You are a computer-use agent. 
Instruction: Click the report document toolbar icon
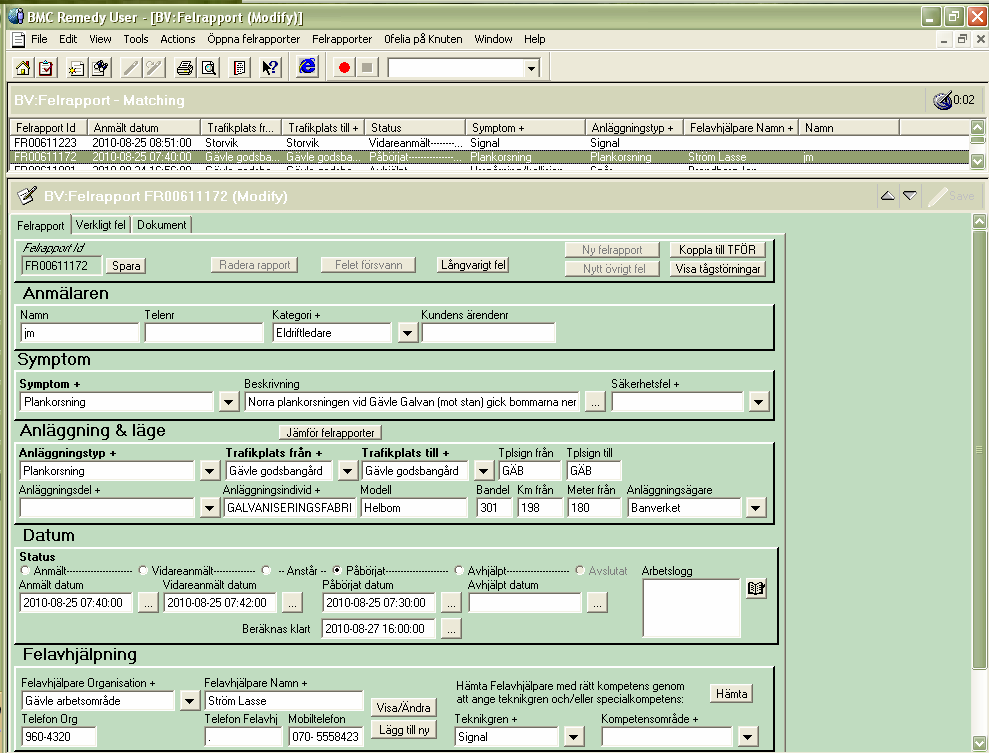pos(240,67)
